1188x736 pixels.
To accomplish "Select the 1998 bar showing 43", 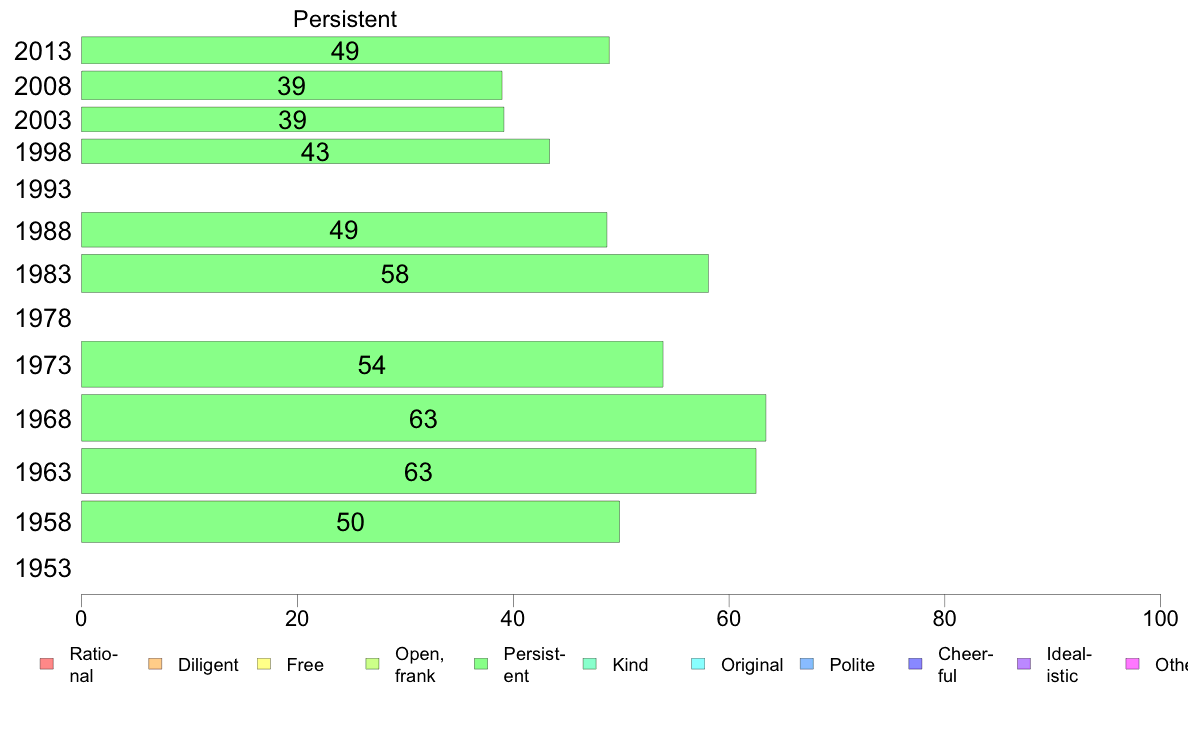I will coord(315,152).
